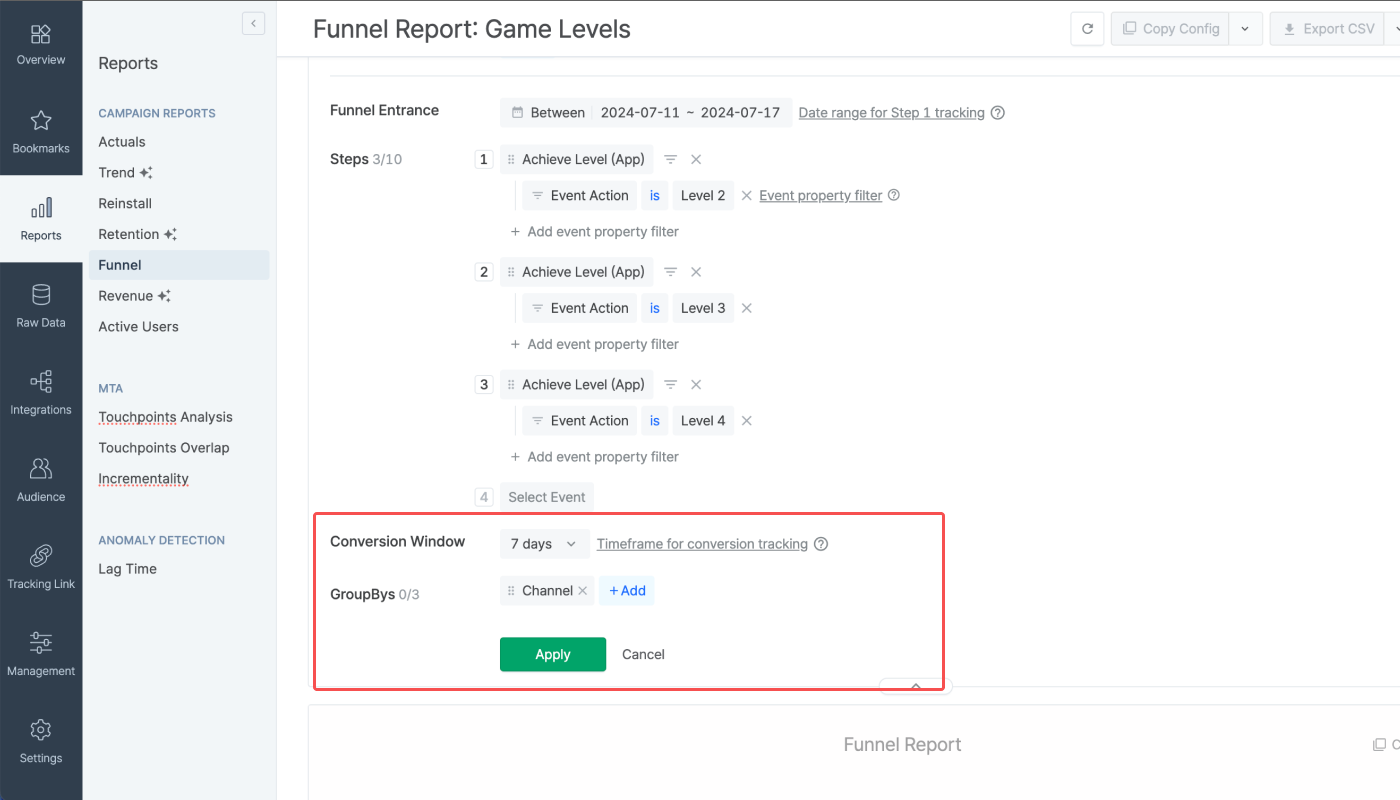Click the Level 2 value field
1400x800 pixels.
(x=703, y=196)
